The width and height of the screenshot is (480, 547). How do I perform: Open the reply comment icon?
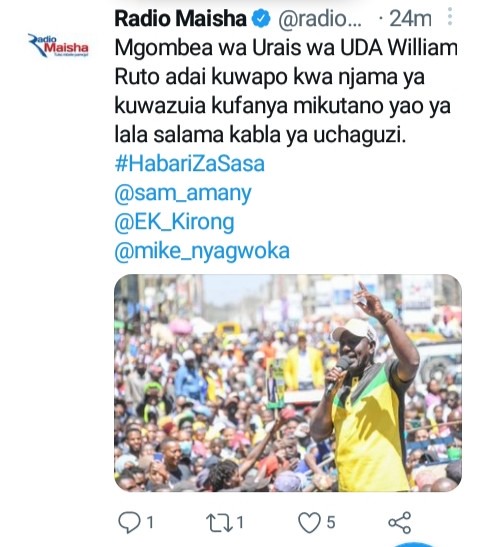(x=129, y=523)
